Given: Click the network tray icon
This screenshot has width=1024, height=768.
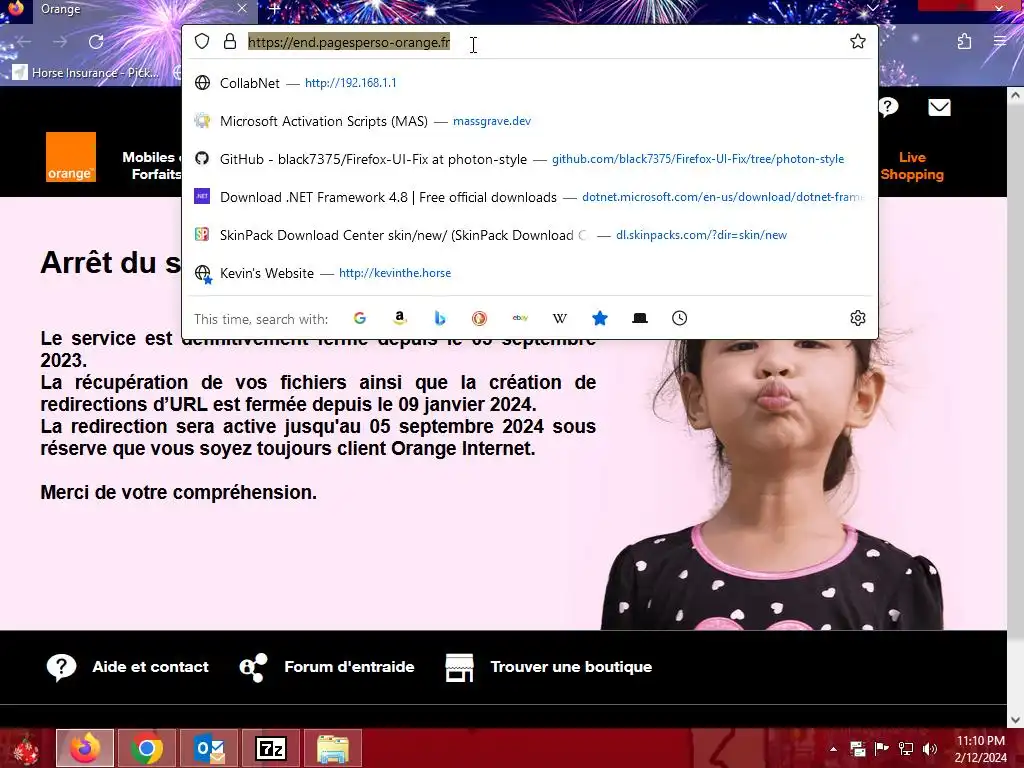Looking at the screenshot, I should tap(906, 749).
